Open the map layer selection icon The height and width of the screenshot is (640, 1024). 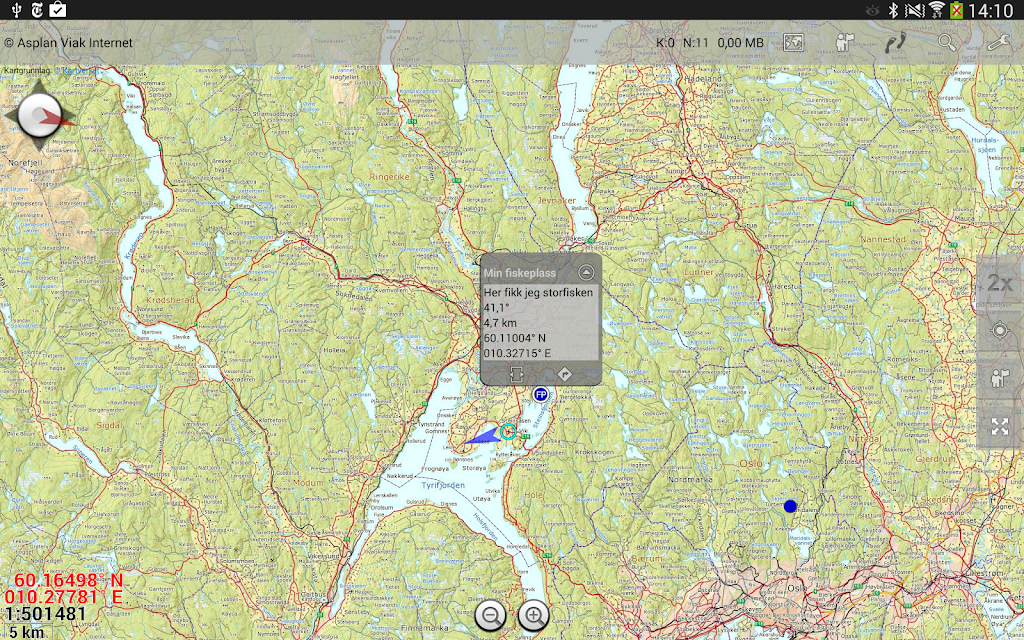[794, 43]
